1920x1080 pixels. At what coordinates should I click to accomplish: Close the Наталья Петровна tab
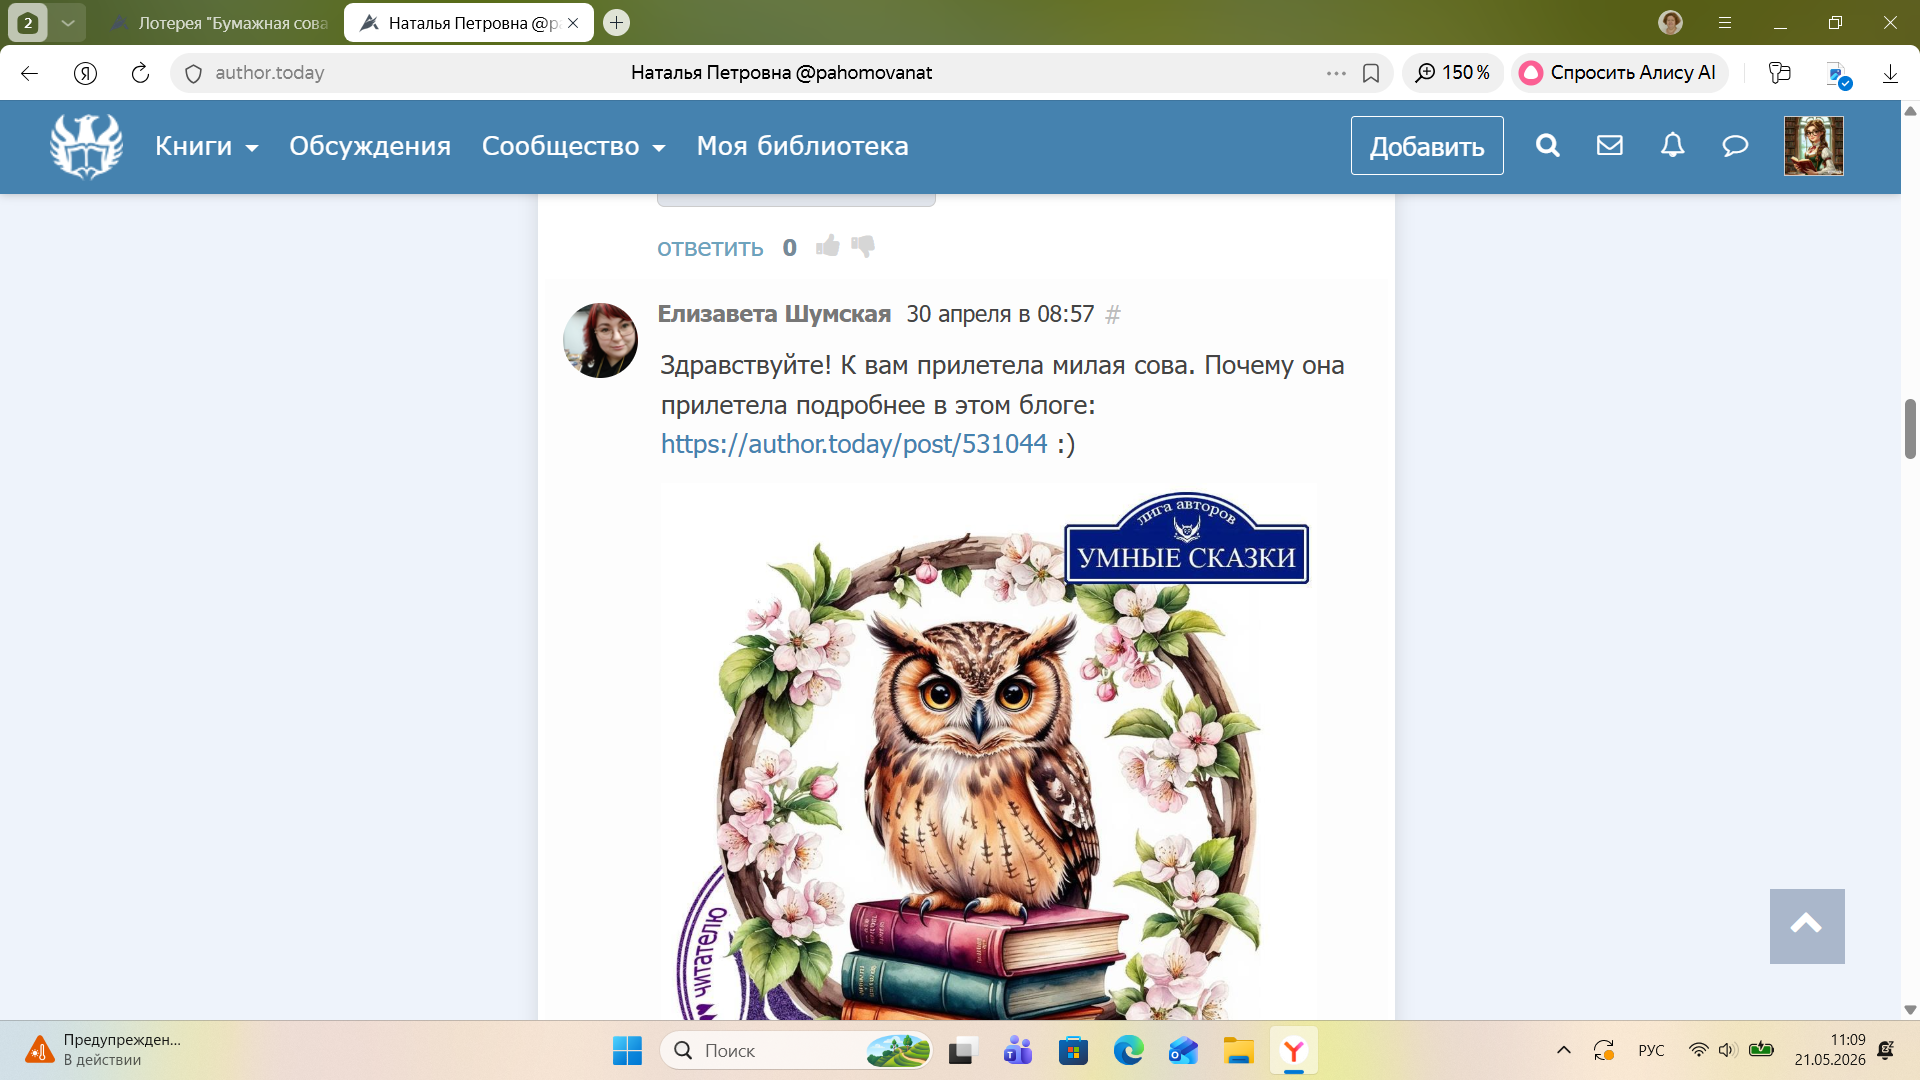point(573,23)
